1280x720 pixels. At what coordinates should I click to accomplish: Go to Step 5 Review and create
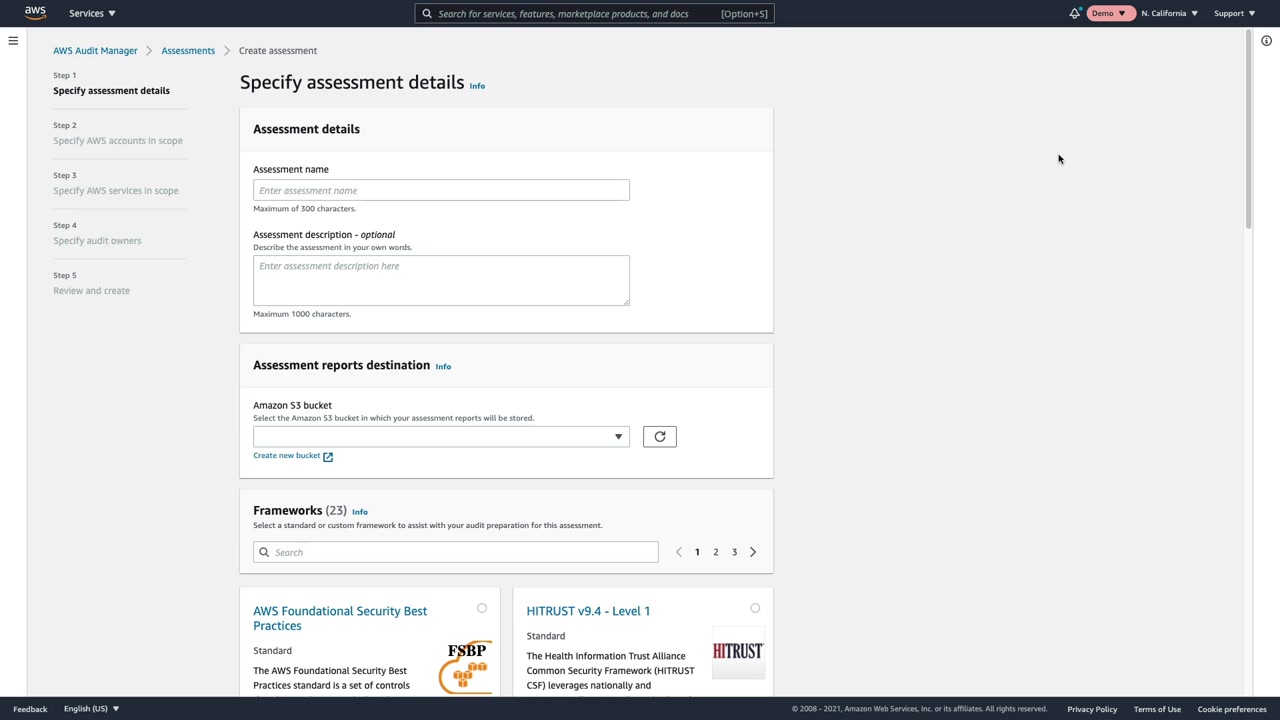91,291
